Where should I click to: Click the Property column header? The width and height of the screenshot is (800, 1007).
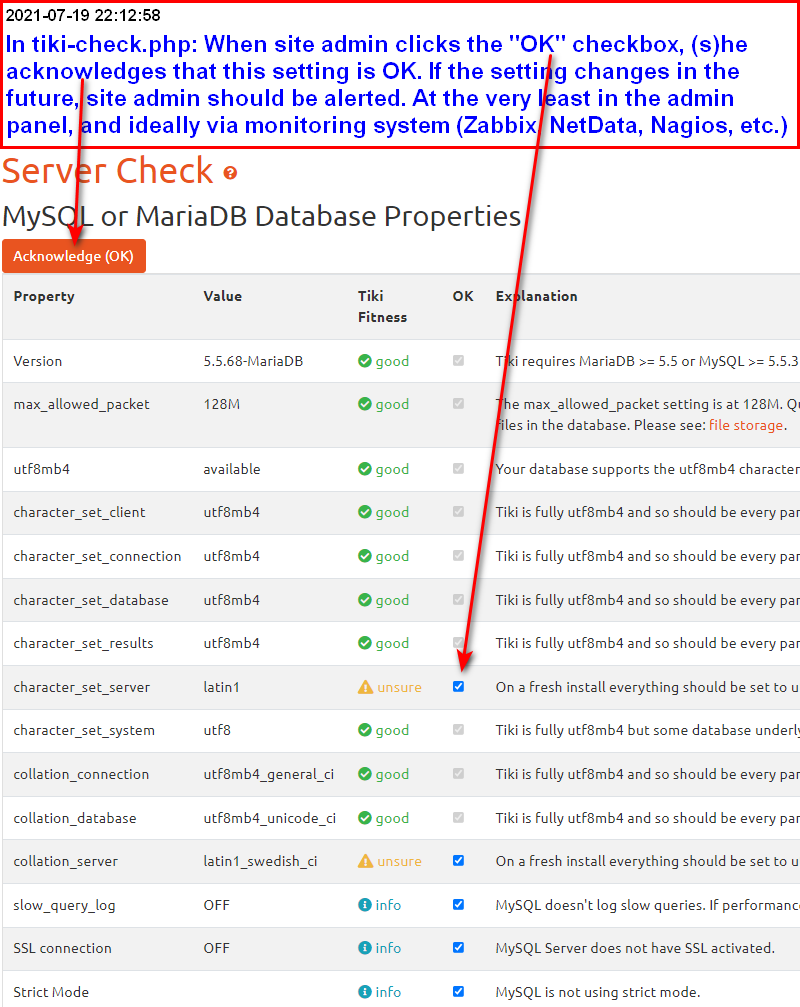coord(44,296)
